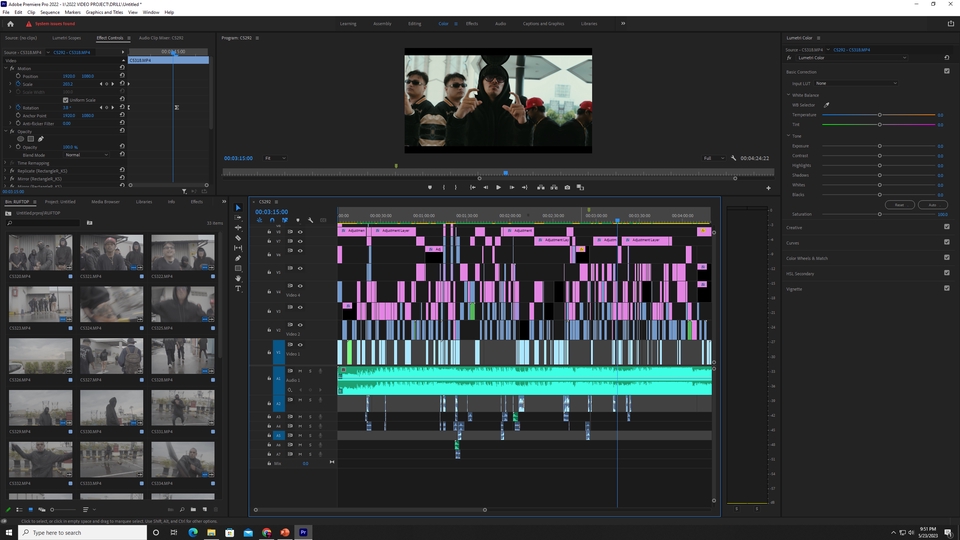
Task: Toggle the Vignette section checkbox
Action: 947,288
